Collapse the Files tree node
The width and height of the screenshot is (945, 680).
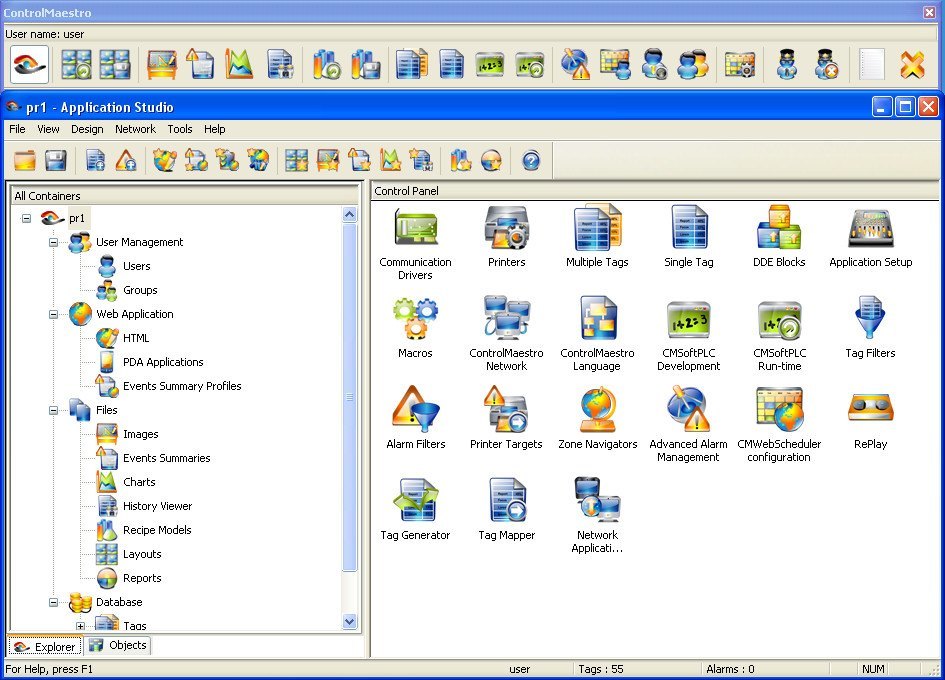(53, 410)
